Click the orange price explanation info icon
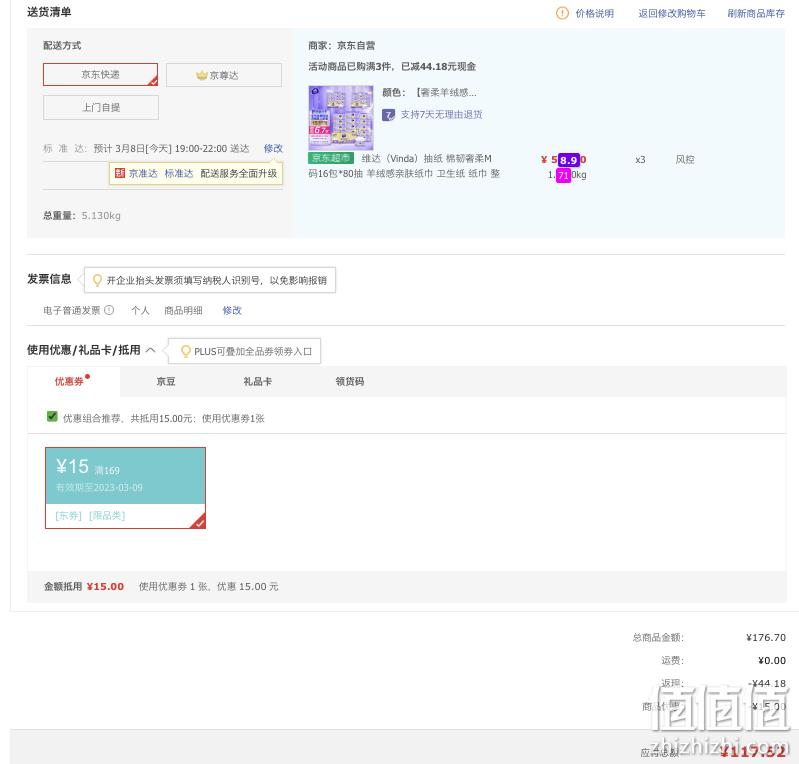799x764 pixels. 562,13
